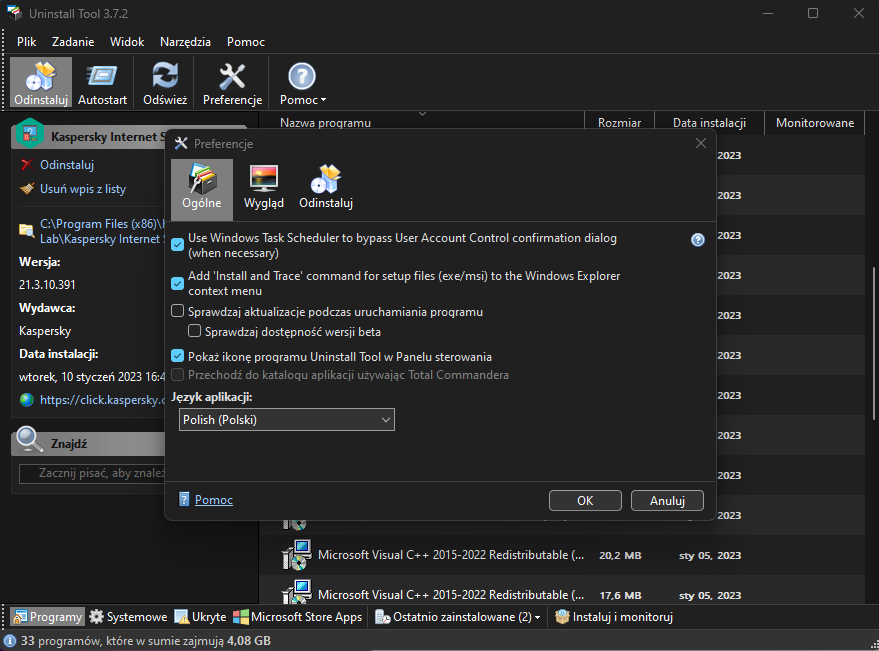Screen dimensions: 879x651
Task: Select the Programy bottom tab
Action: click(48, 617)
